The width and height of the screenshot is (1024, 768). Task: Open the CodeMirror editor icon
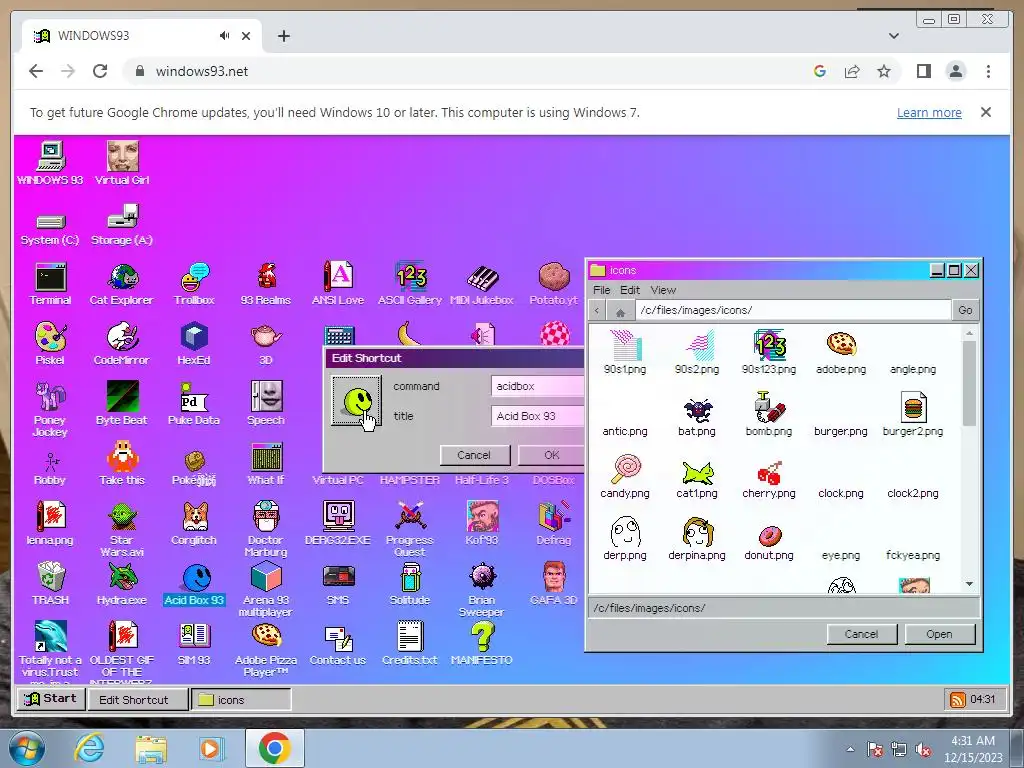pos(121,344)
